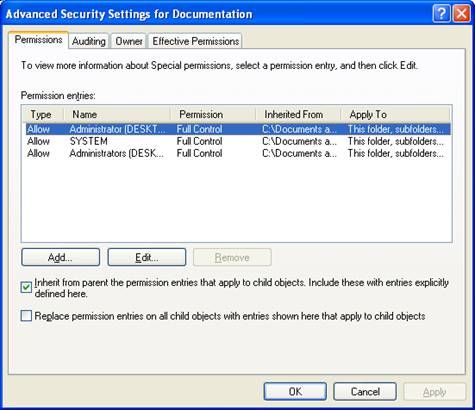Enable Replace permission entries on child objects
The image size is (475, 410).
[x=26, y=316]
